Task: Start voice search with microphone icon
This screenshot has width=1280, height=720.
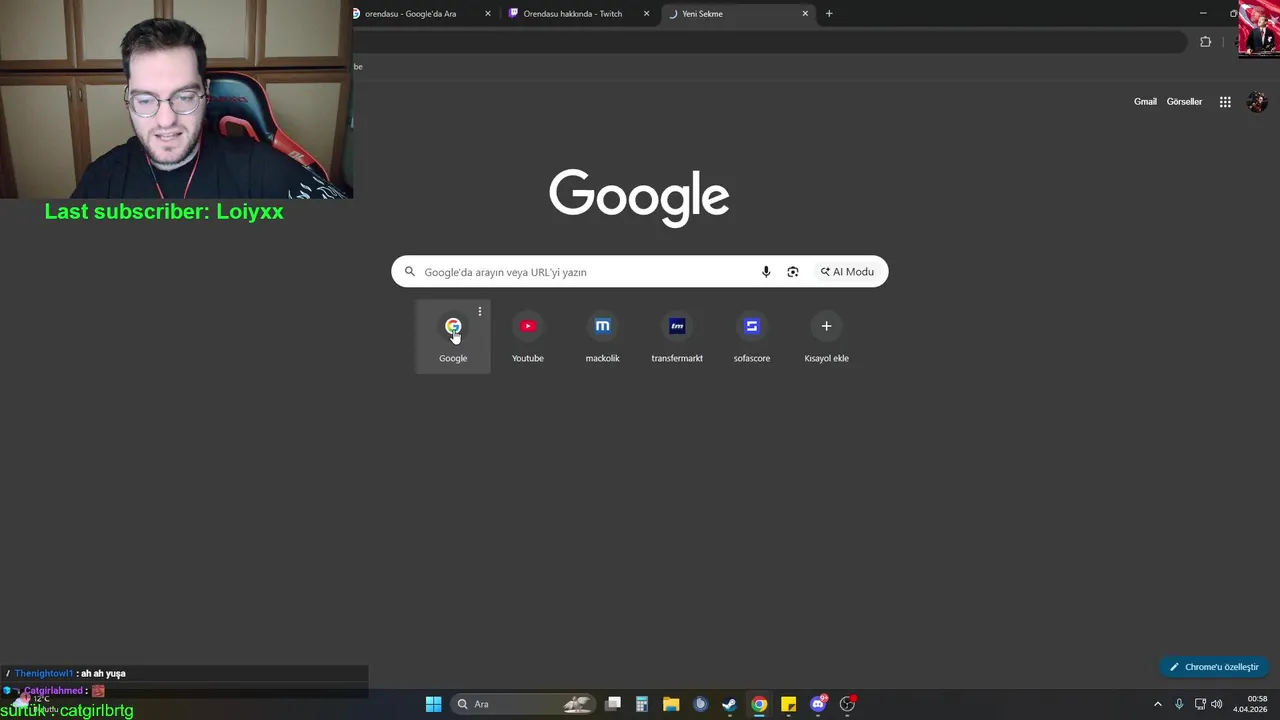Action: [766, 272]
